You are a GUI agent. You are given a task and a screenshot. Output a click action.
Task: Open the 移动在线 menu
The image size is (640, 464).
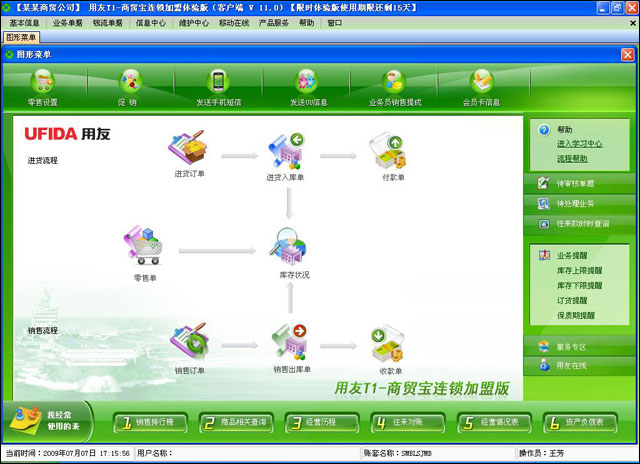tap(233, 23)
